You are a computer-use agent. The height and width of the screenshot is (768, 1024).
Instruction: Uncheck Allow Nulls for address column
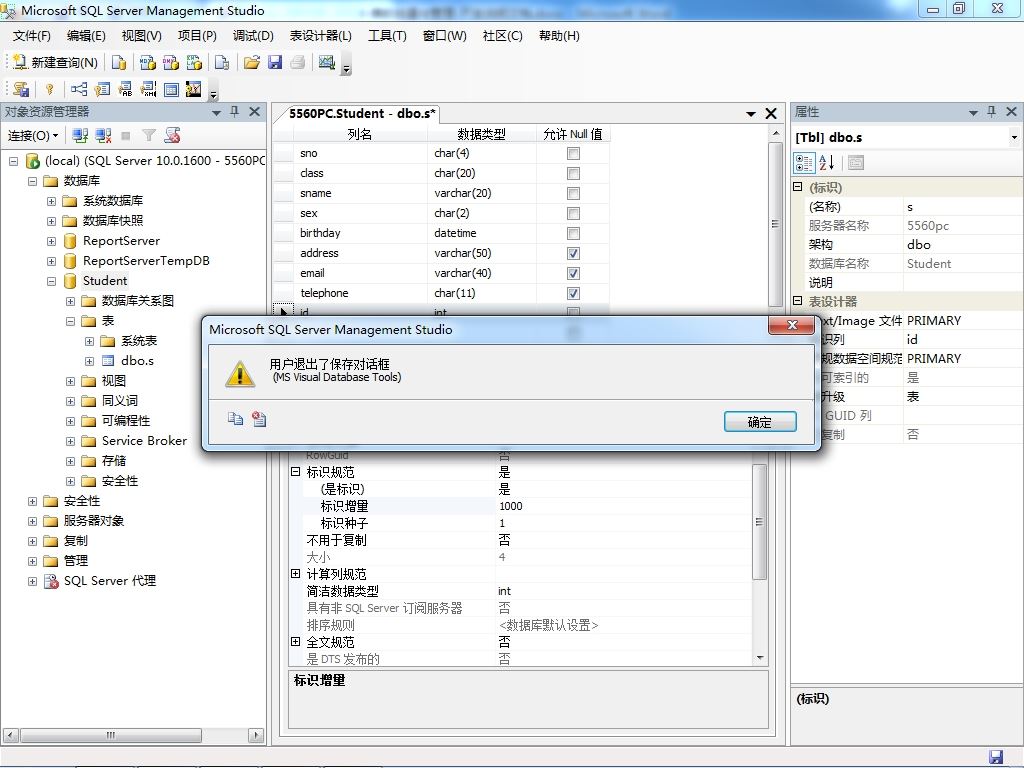[573, 253]
